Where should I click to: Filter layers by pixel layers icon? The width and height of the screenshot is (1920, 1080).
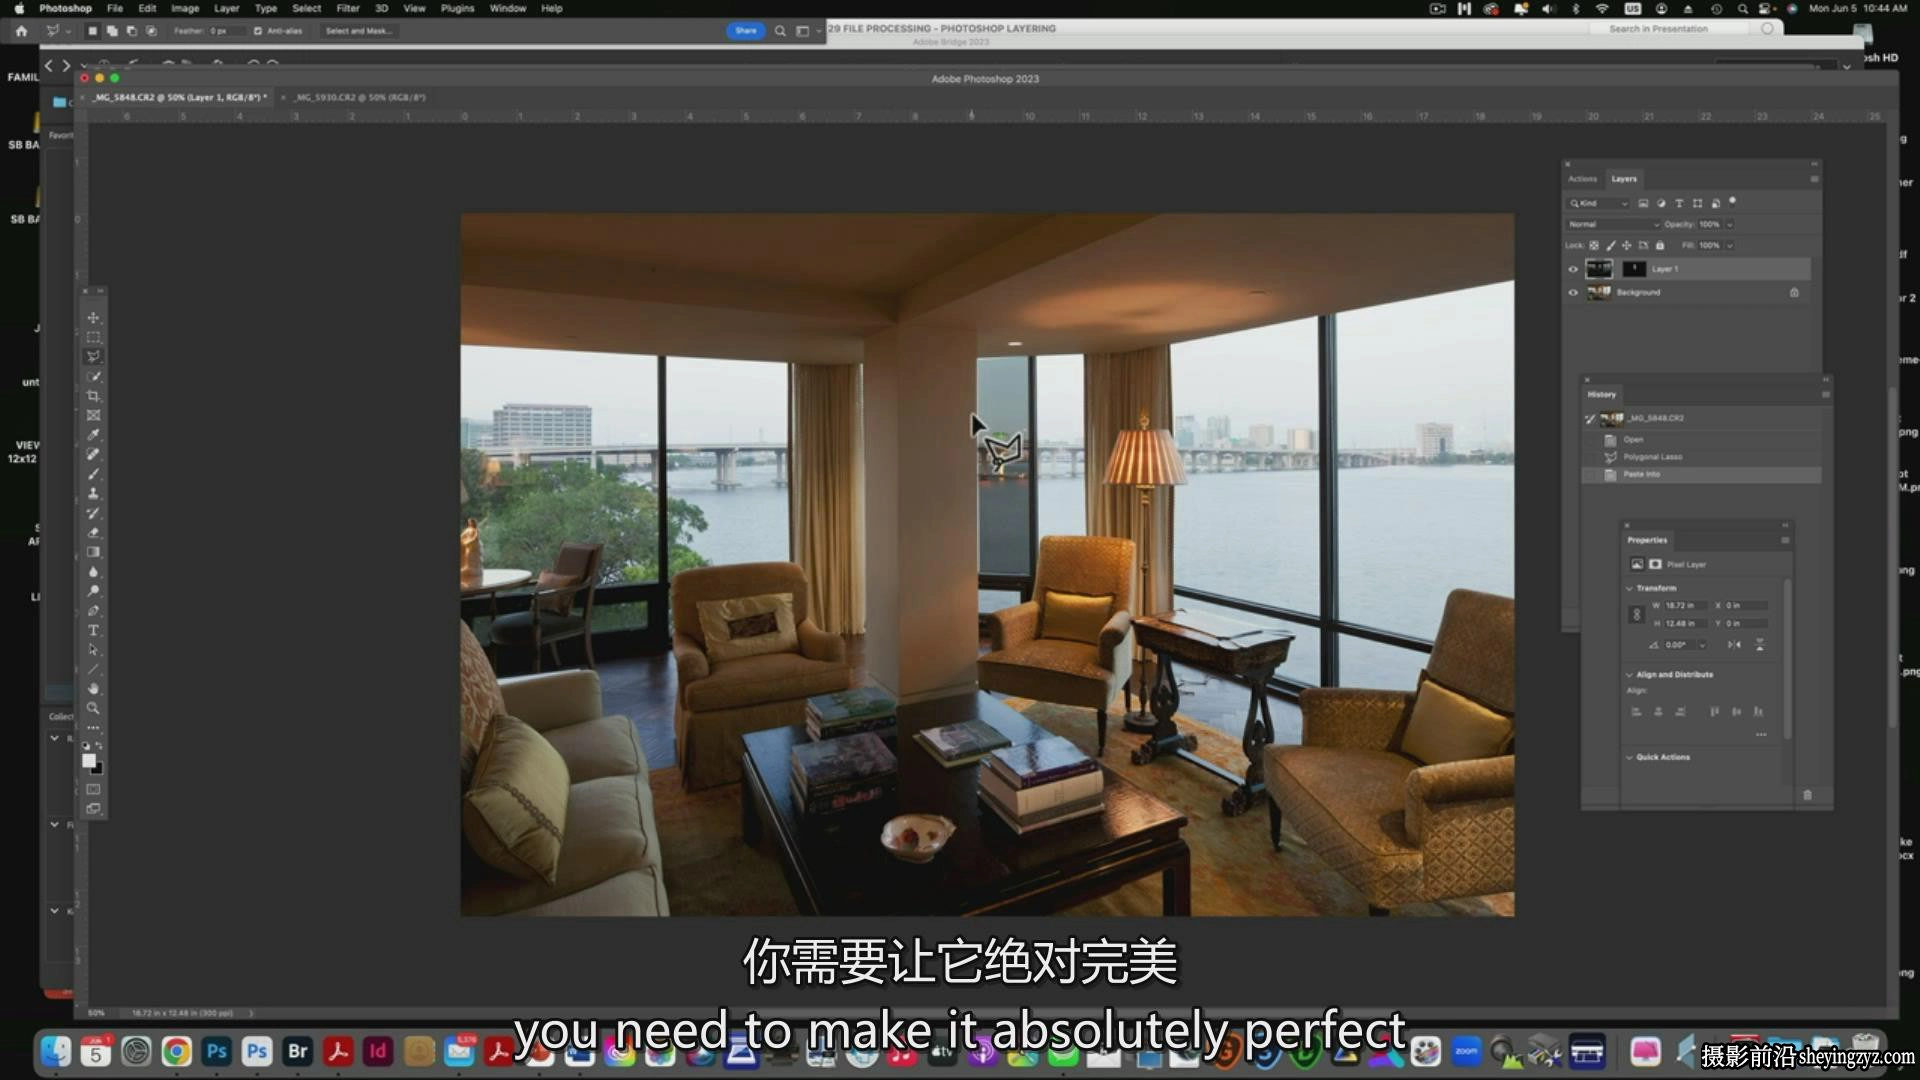click(x=1643, y=203)
